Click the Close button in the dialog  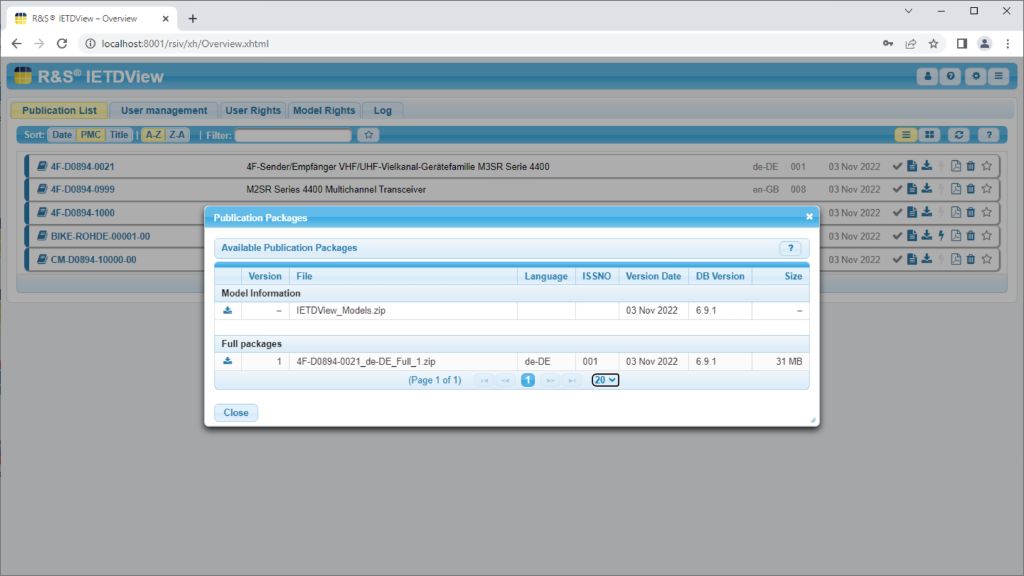pos(236,413)
